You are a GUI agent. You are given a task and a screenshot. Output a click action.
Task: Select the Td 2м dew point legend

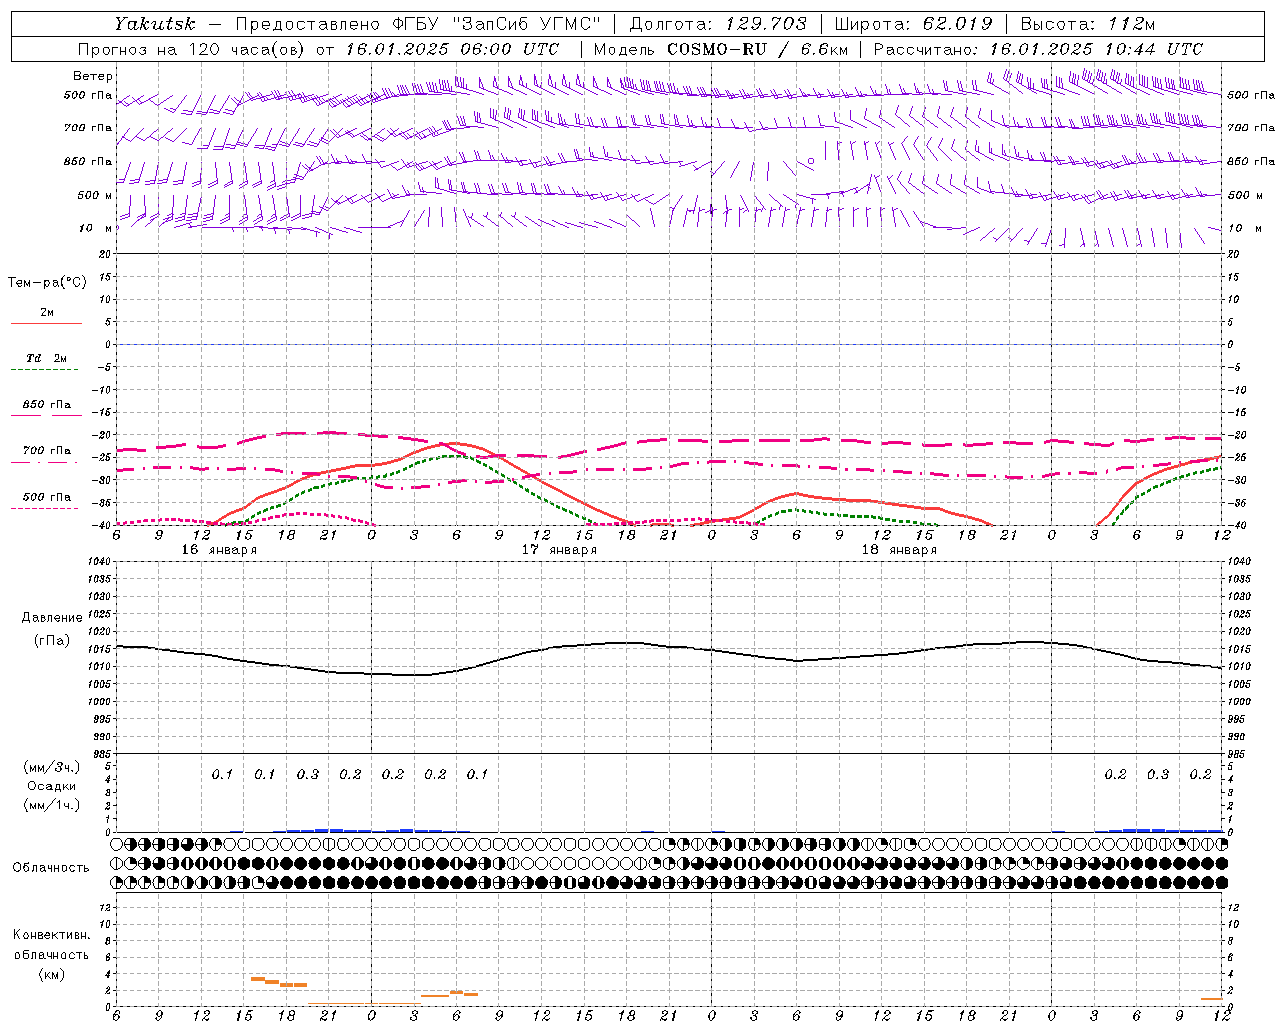[x=46, y=358]
